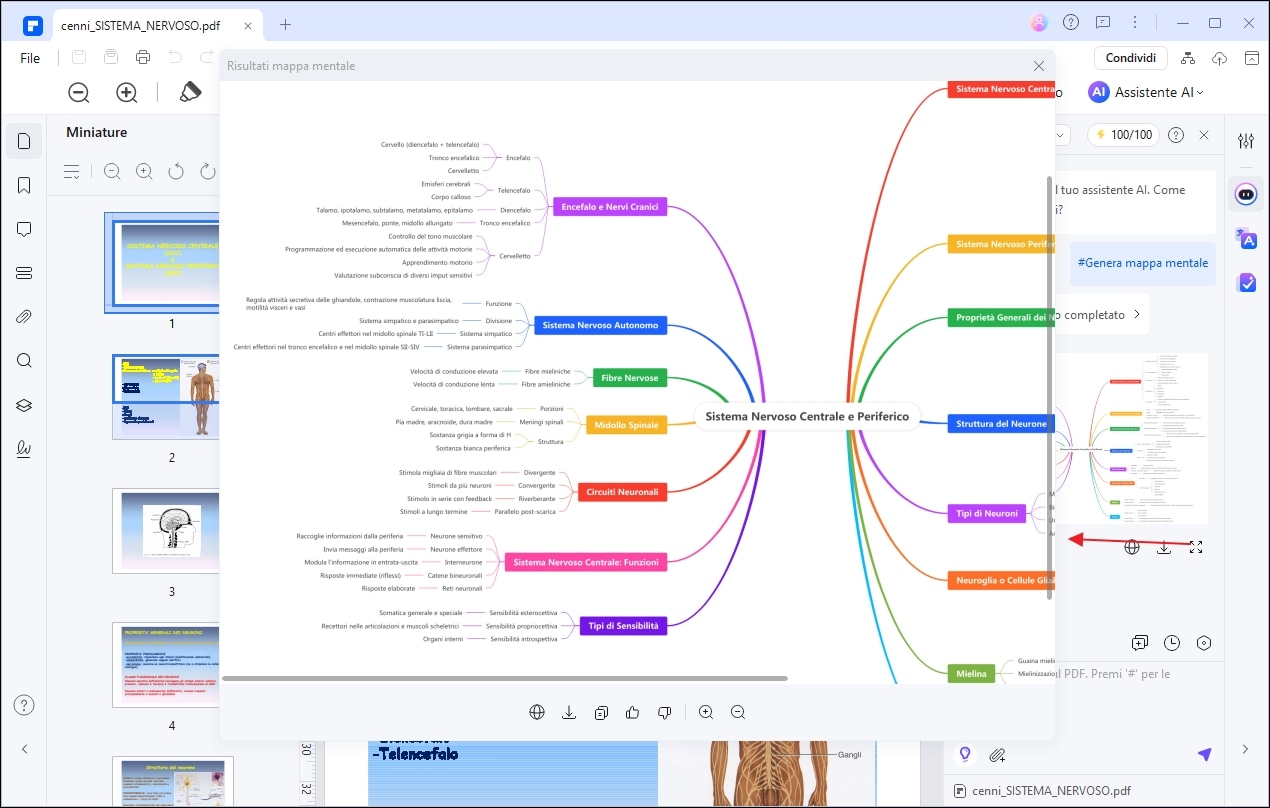Click the organization chart icon near Condividi
The height and width of the screenshot is (808, 1270).
tap(1188, 58)
